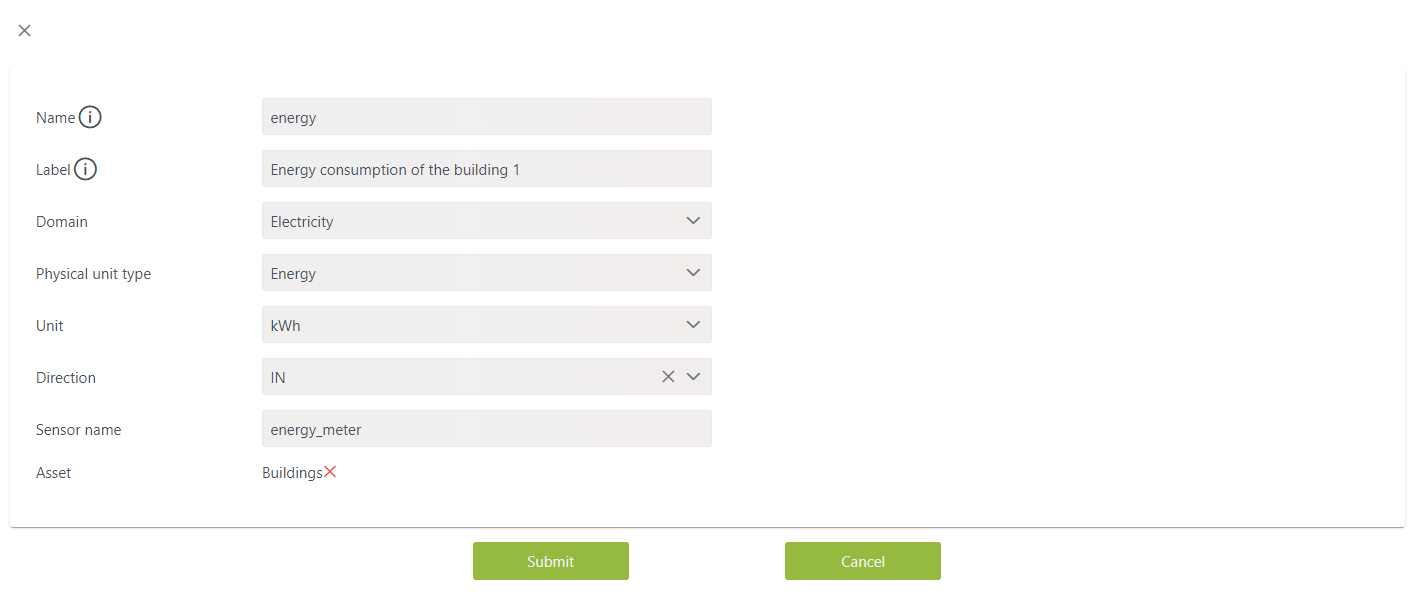
Task: Click the kWh unit selection box
Action: [x=487, y=325]
